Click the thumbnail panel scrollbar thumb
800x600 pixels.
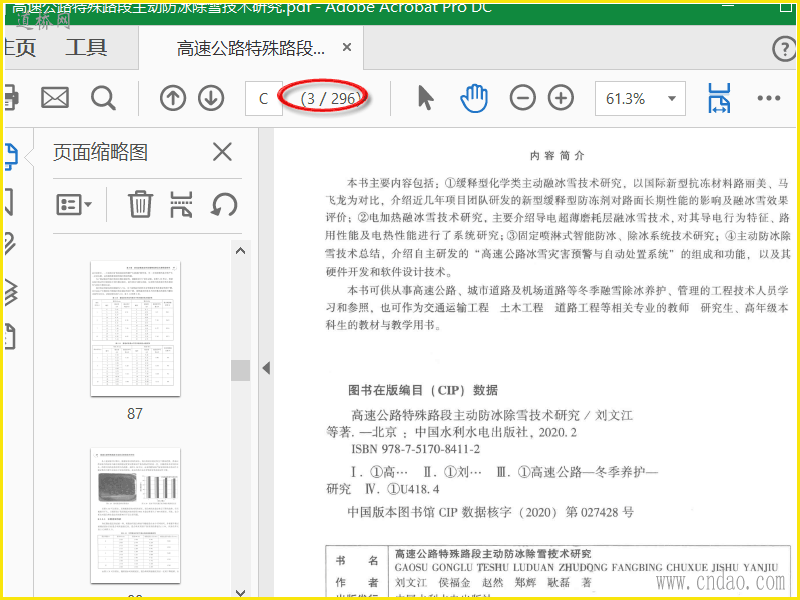coord(240,370)
